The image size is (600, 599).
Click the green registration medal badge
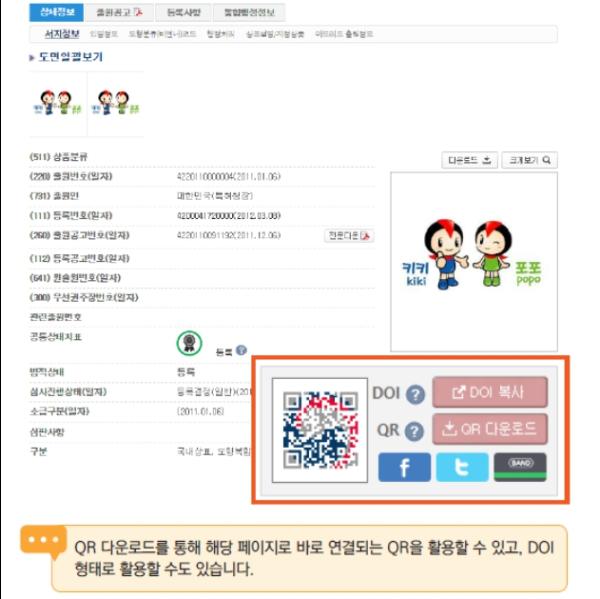pyautogui.click(x=189, y=343)
